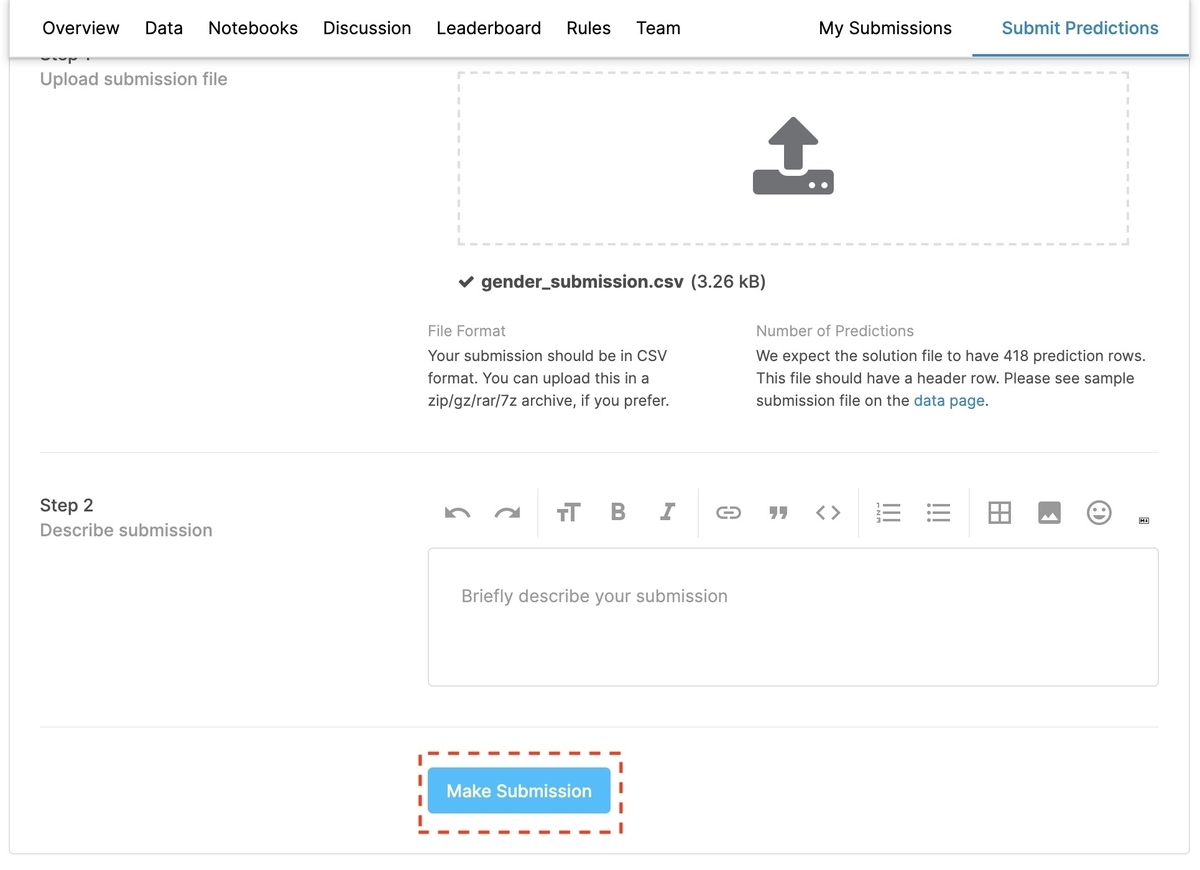The image size is (1200, 870).
Task: Insert a block quote
Action: click(778, 513)
